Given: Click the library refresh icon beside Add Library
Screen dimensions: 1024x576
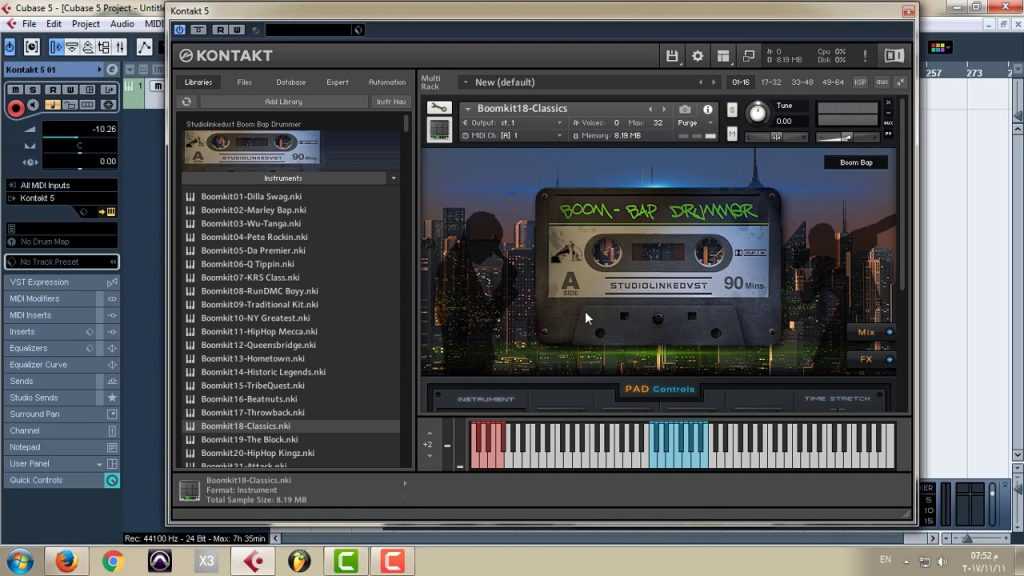Looking at the screenshot, I should 187,102.
